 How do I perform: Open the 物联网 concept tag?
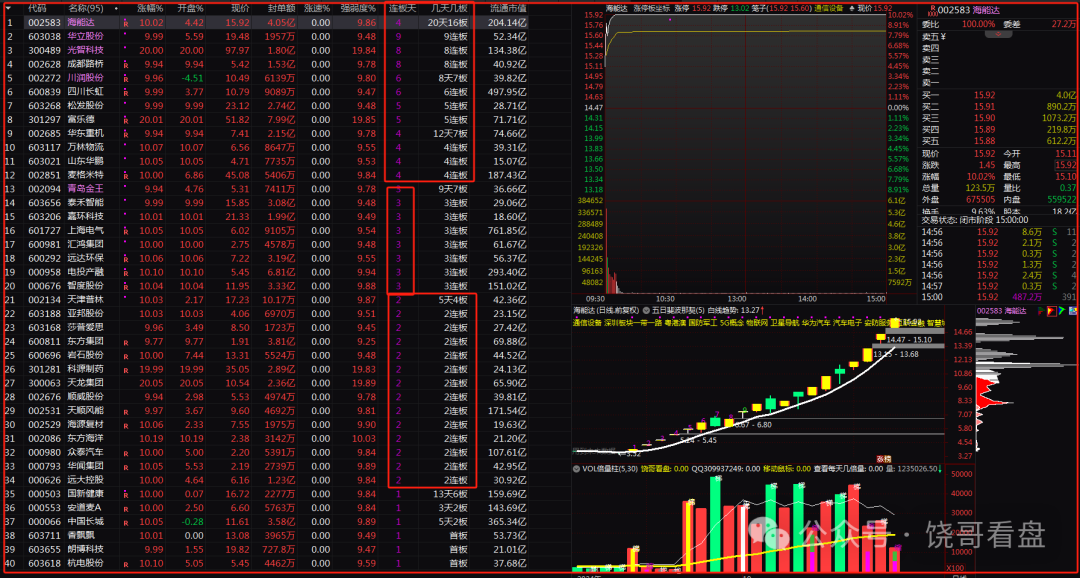point(756,322)
